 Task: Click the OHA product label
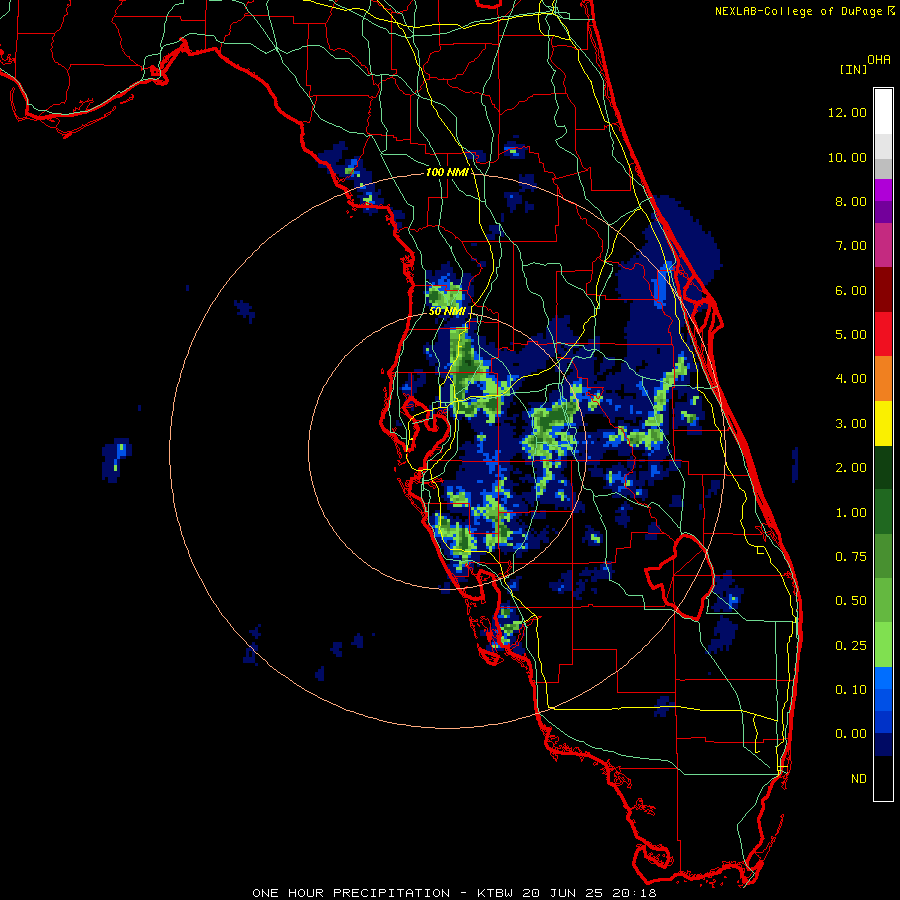[x=879, y=60]
